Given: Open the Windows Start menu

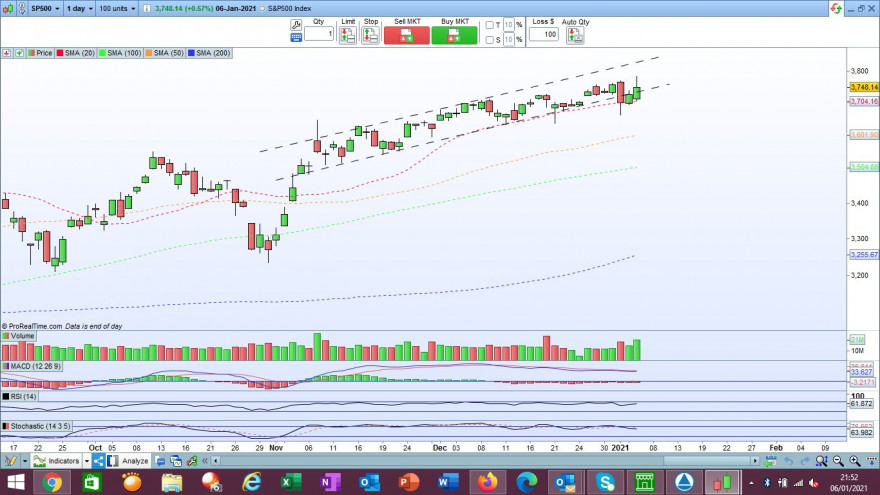Looking at the screenshot, I should coord(16,483).
